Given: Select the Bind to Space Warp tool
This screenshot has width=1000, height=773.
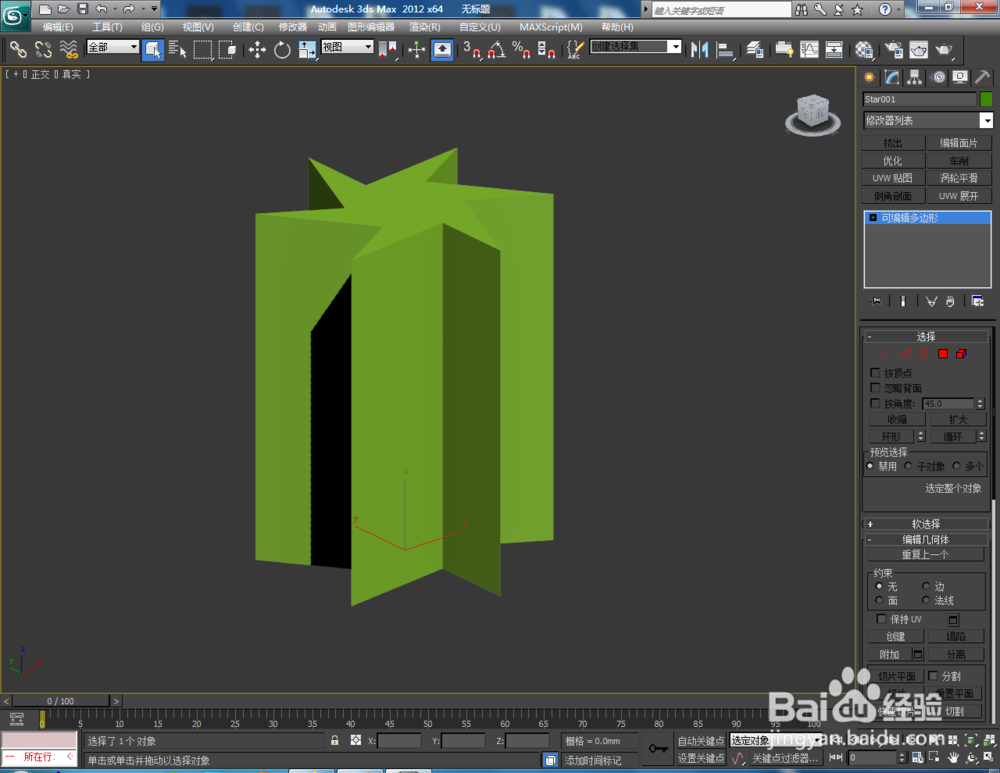Looking at the screenshot, I should point(68,49).
